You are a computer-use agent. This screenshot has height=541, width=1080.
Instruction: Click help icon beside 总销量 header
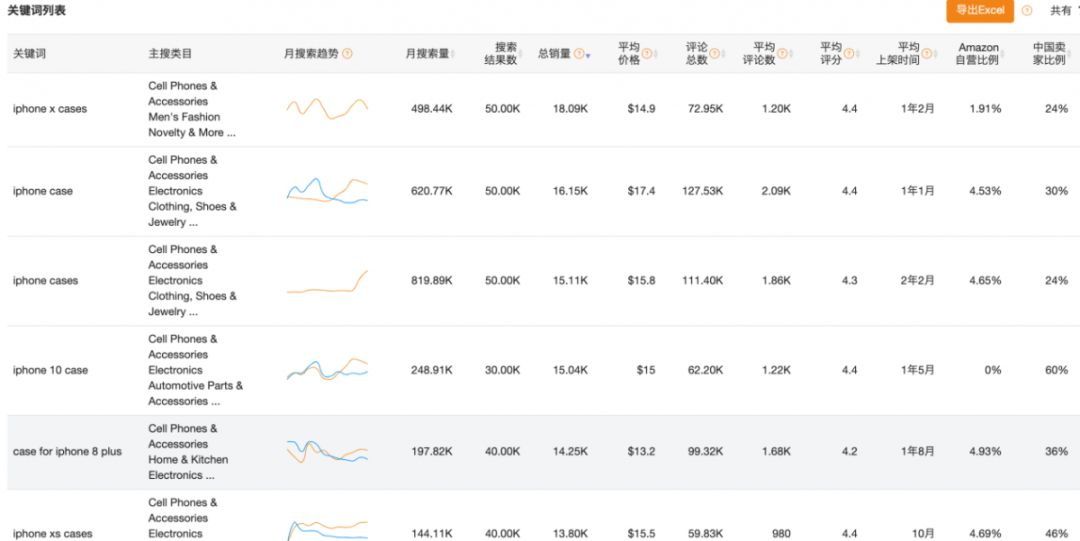point(578,54)
